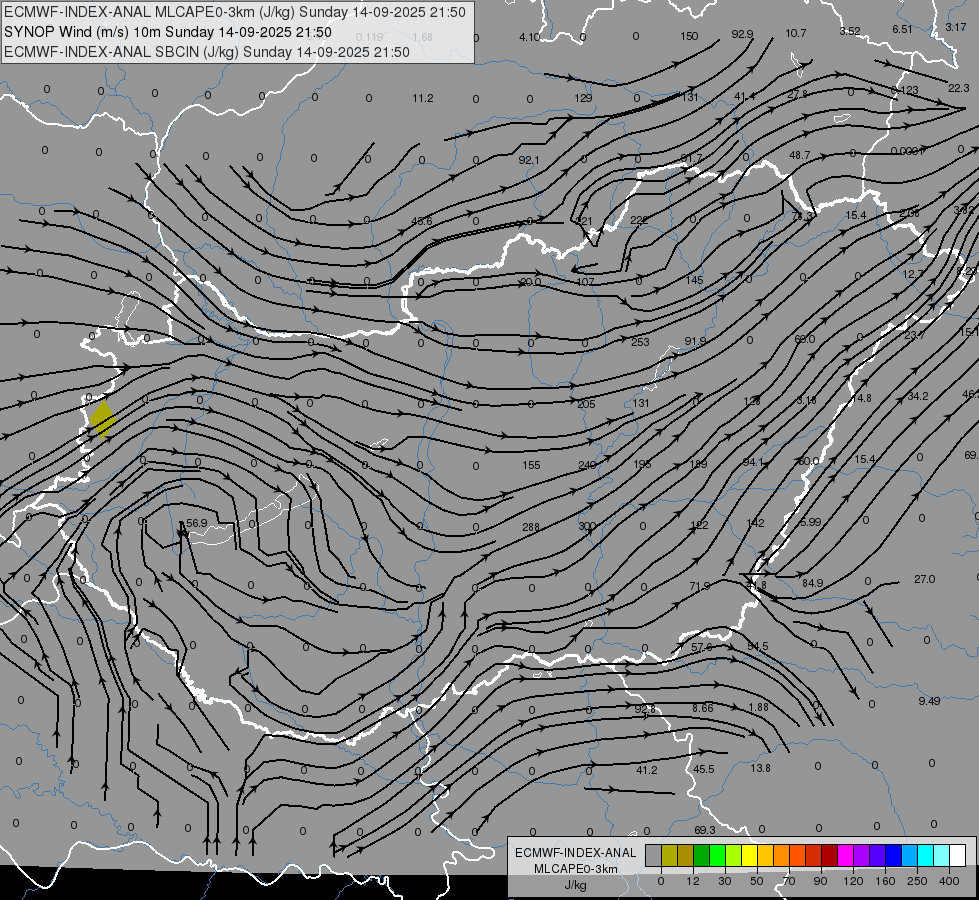Click the 94.1 value on the map
This screenshot has height=900, width=979.
coord(753,462)
